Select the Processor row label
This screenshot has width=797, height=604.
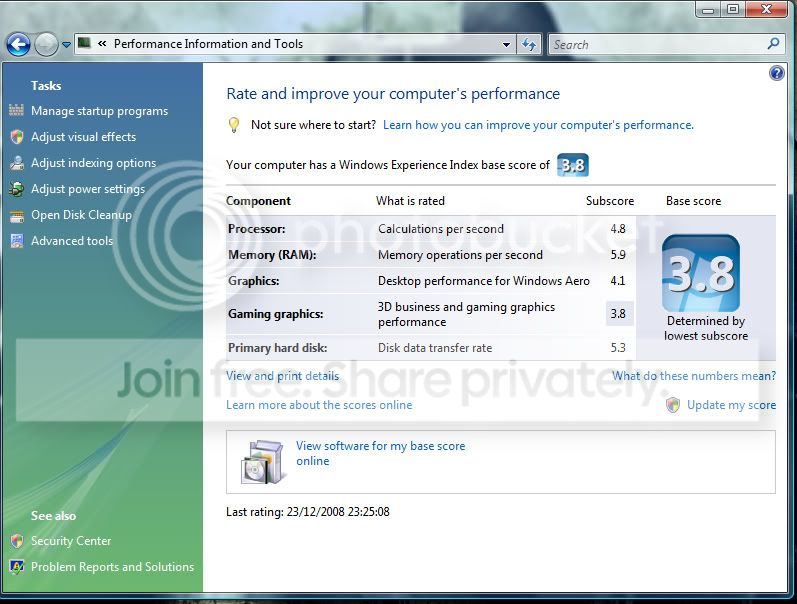click(x=257, y=229)
